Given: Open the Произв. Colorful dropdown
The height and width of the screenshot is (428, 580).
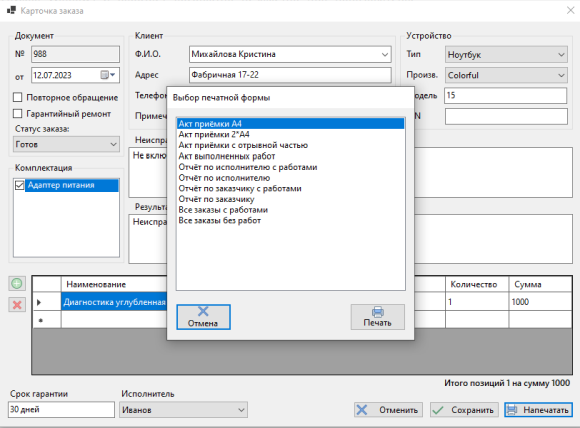Looking at the screenshot, I should pyautogui.click(x=506, y=75).
